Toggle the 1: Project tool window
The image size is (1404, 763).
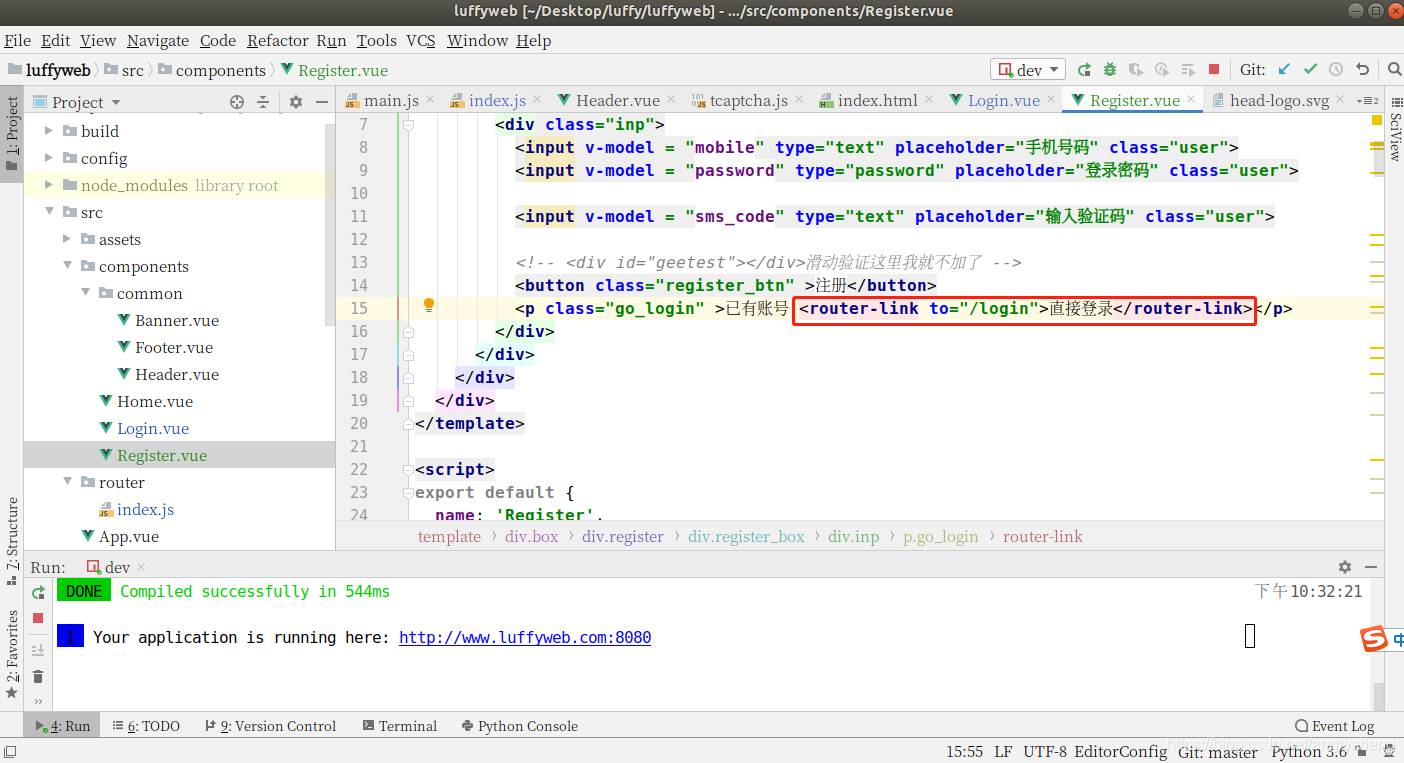(12, 133)
